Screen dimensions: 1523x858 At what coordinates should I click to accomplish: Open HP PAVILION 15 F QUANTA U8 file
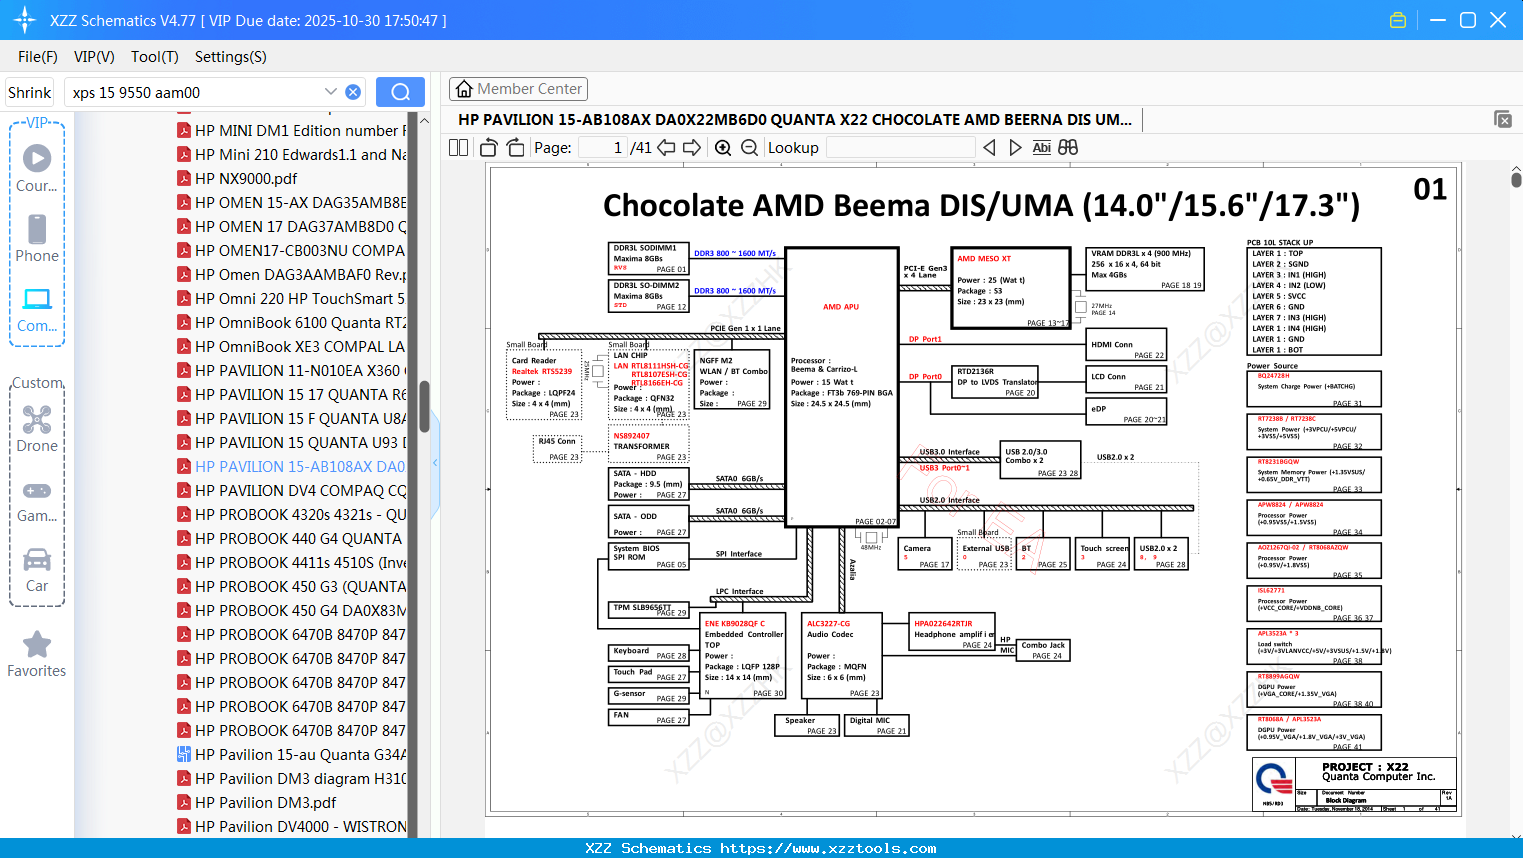coord(291,418)
